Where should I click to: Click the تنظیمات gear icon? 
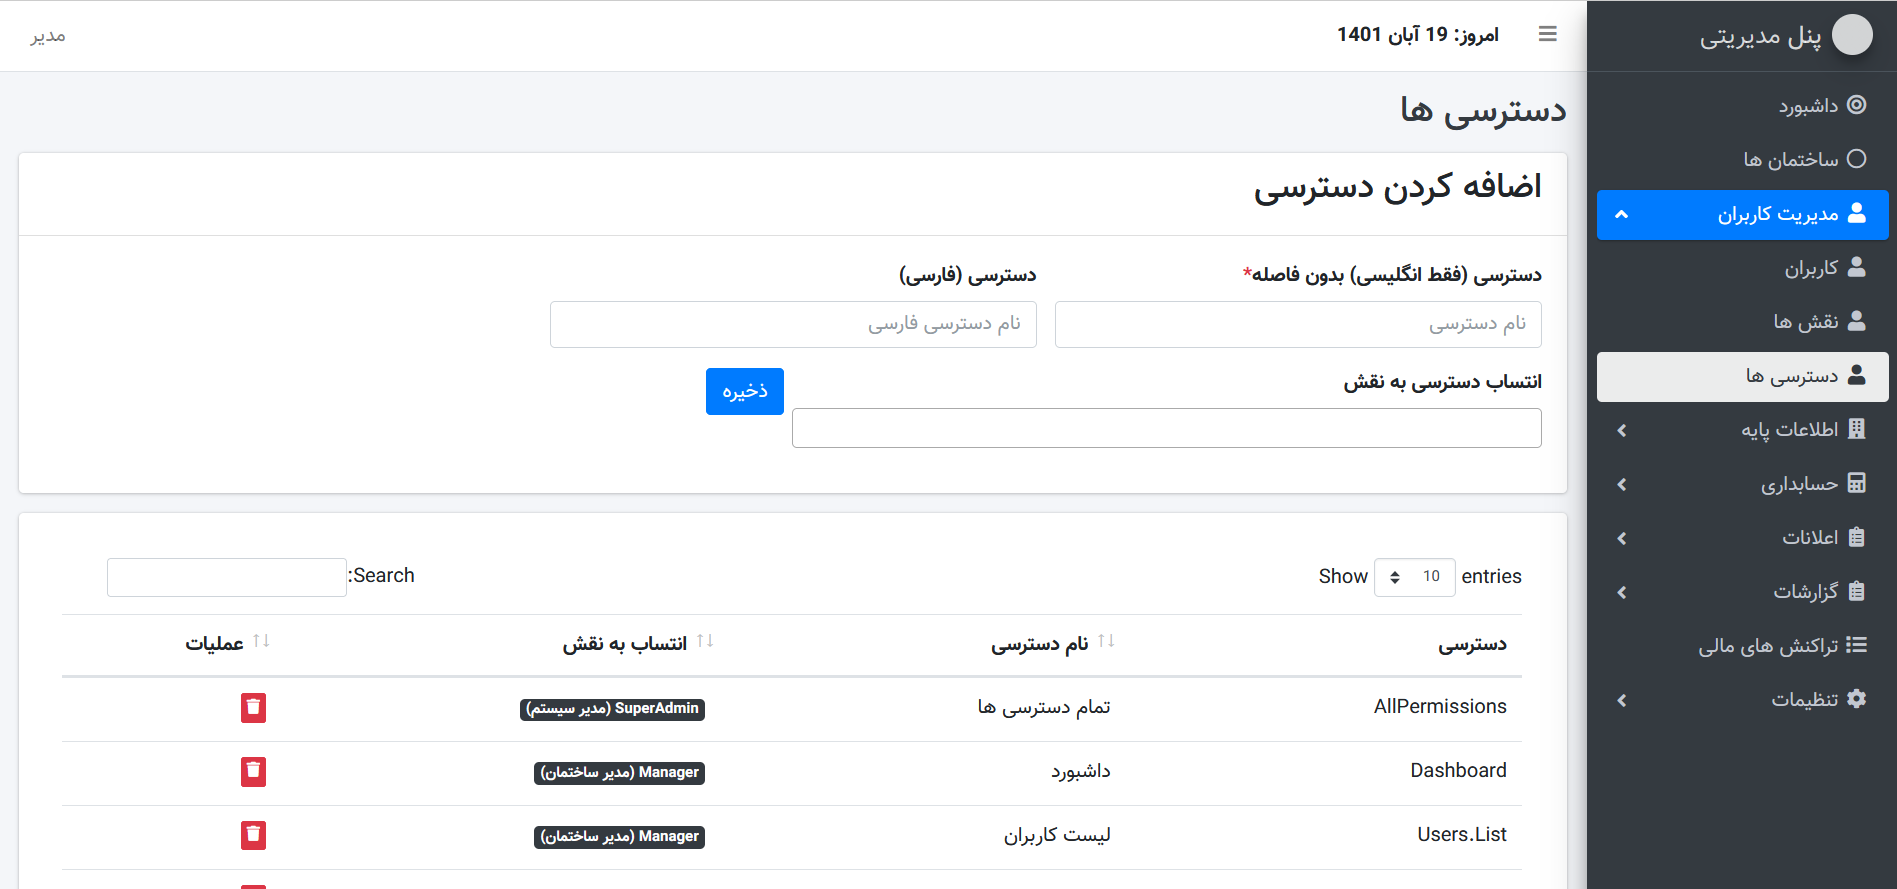tap(1857, 699)
